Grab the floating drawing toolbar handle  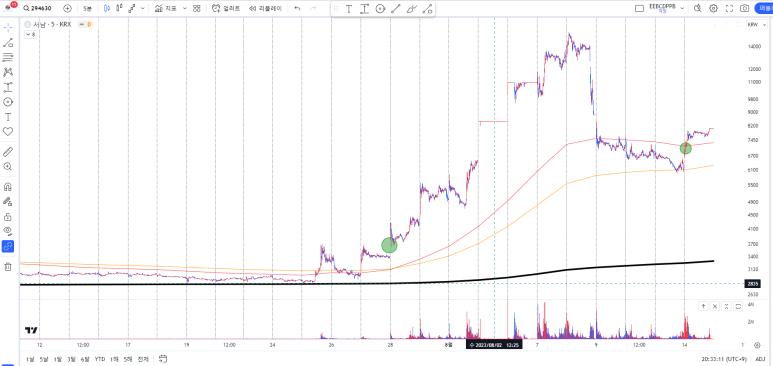coord(336,8)
